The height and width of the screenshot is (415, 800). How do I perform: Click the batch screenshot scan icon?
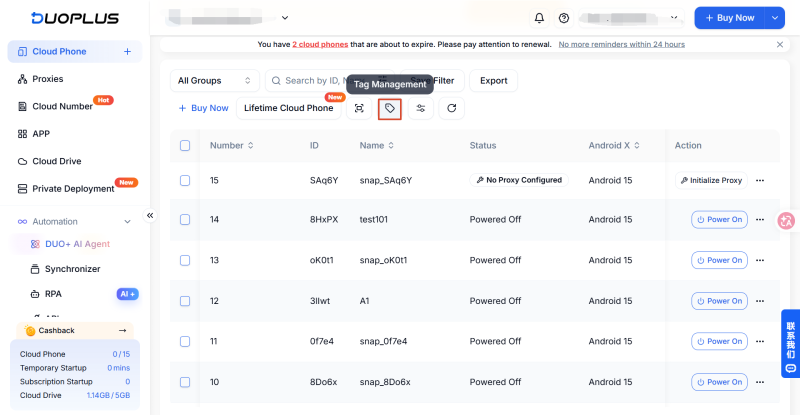[x=359, y=108]
